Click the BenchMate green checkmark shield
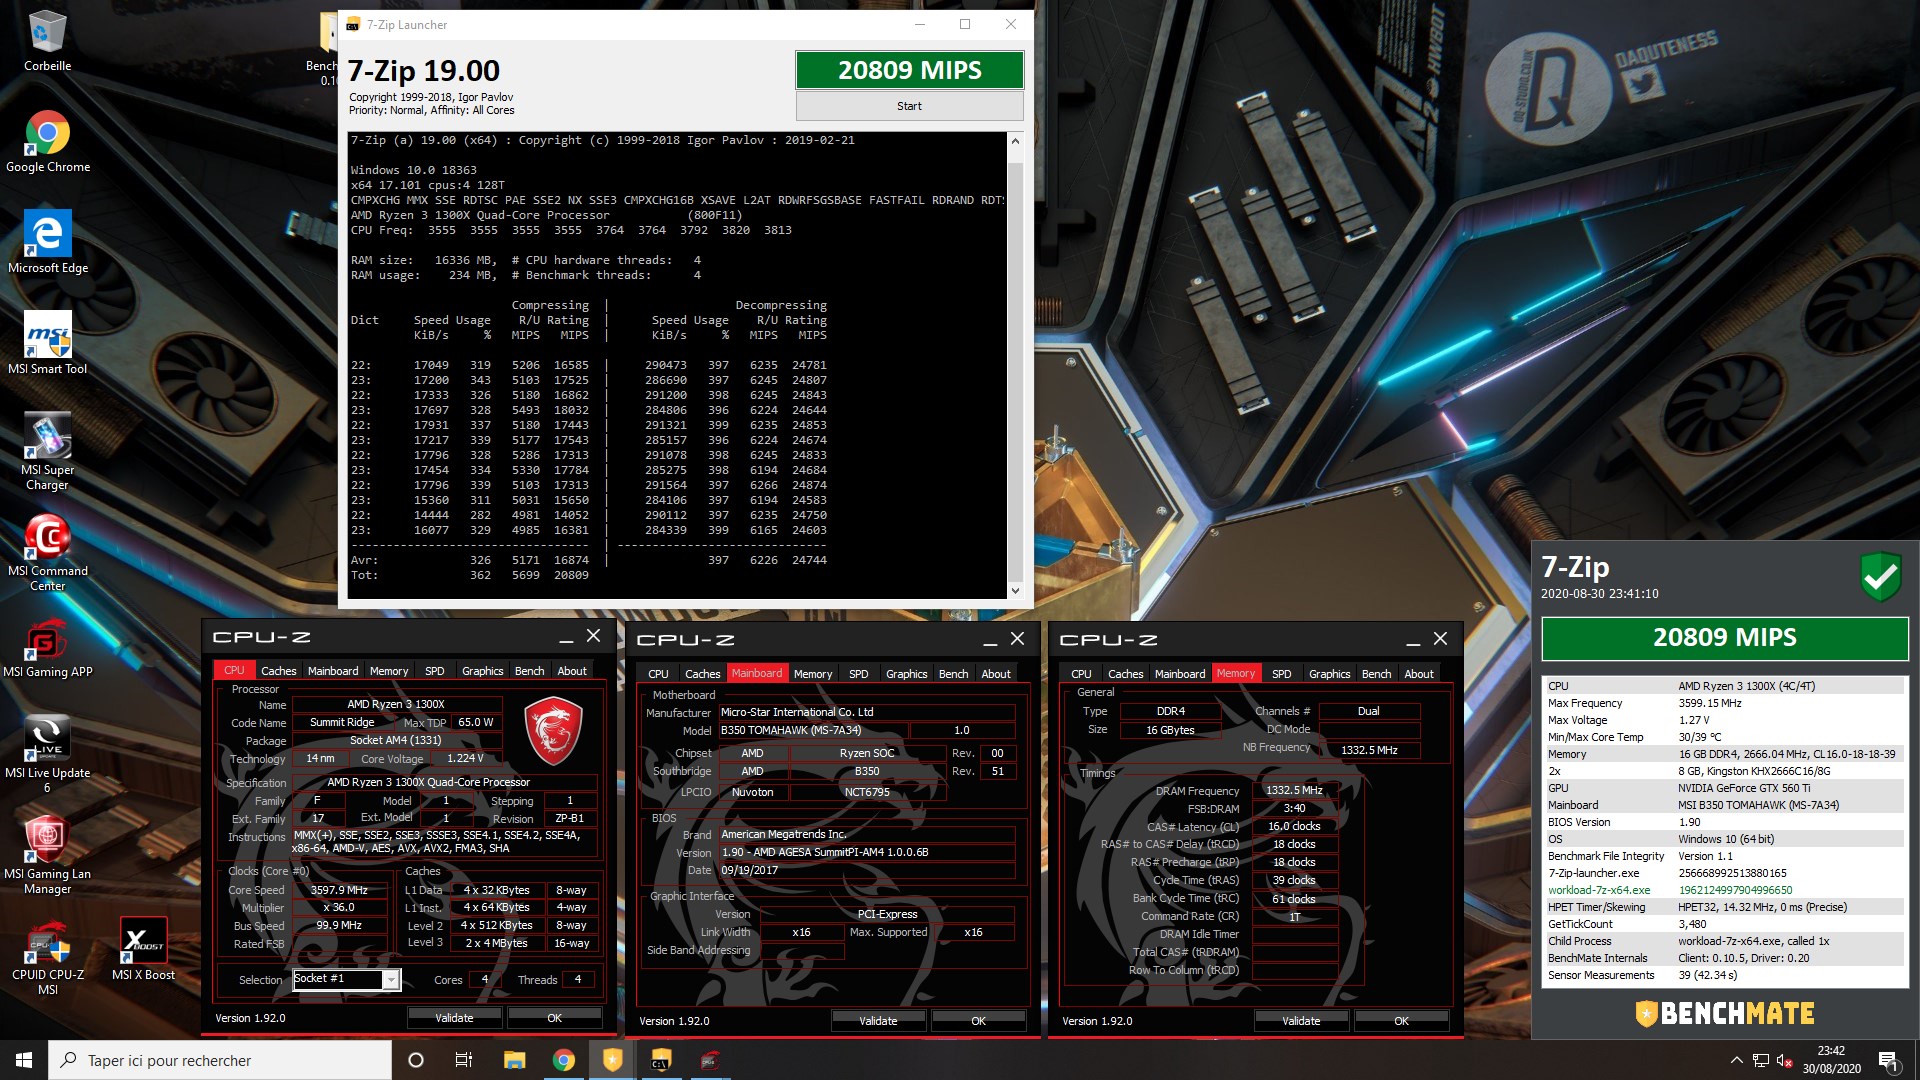The height and width of the screenshot is (1080, 1920). [1880, 576]
